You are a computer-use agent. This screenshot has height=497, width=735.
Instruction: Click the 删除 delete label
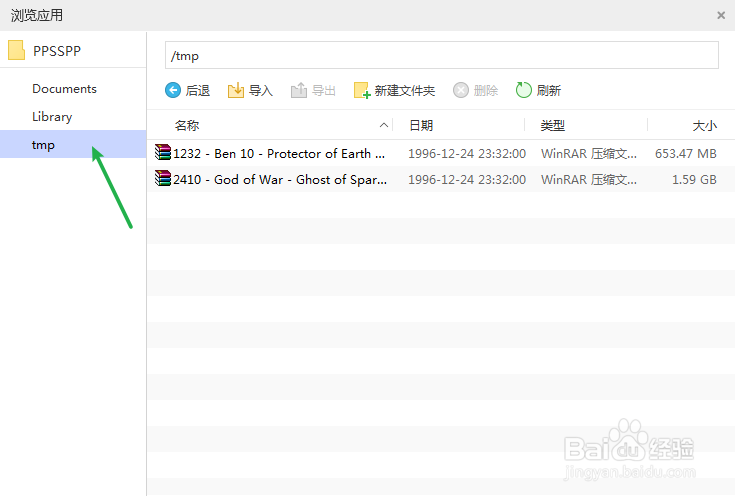tap(486, 90)
